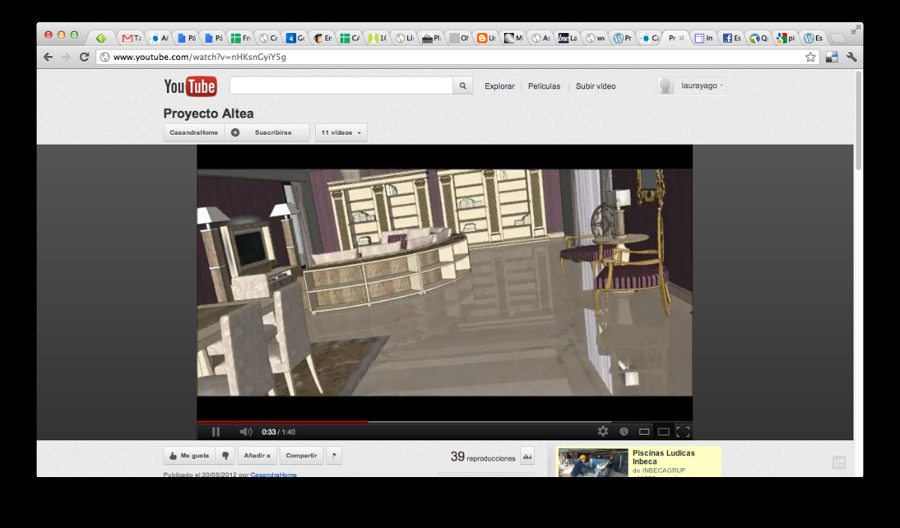Viewport: 900px width, 528px height.
Task: Switch player to large size
Action: point(663,432)
